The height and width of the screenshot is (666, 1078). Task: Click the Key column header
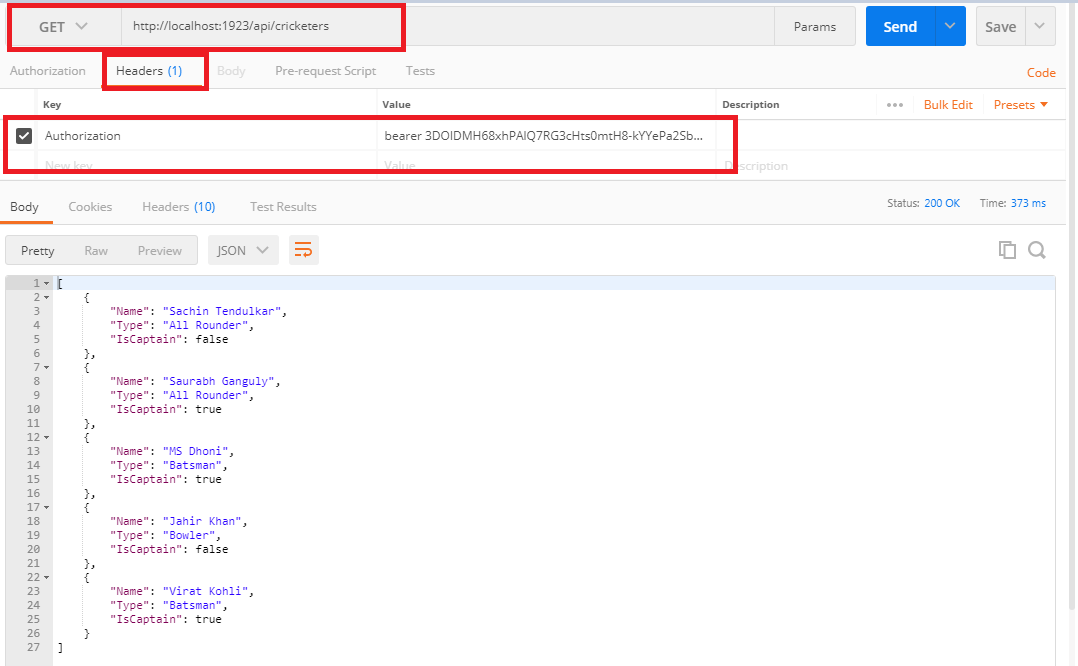point(52,104)
